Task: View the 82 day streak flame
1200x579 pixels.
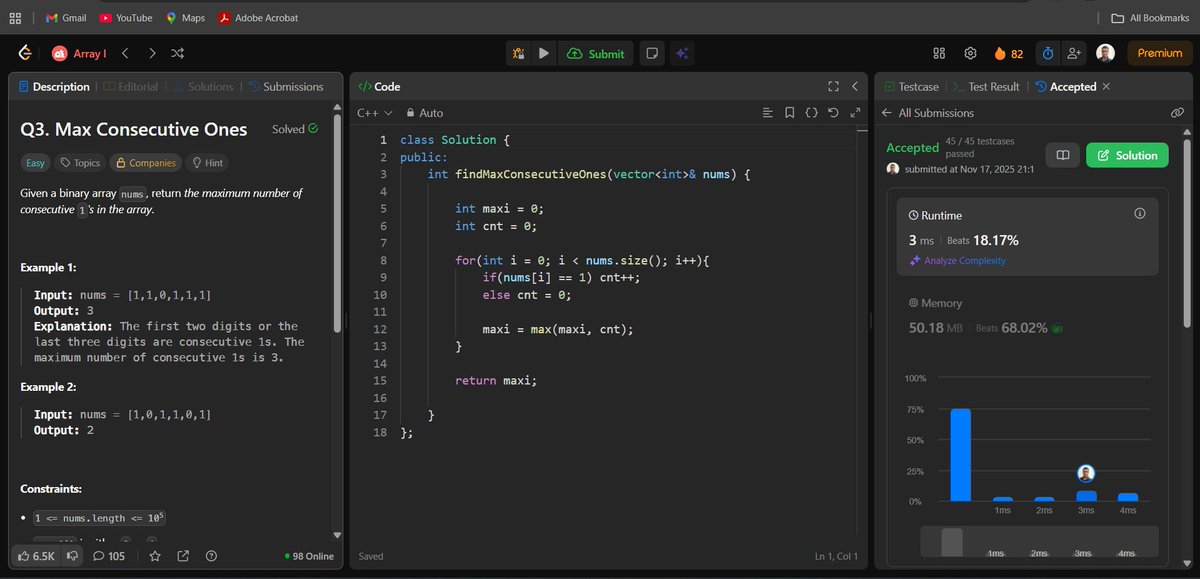Action: click(1009, 54)
